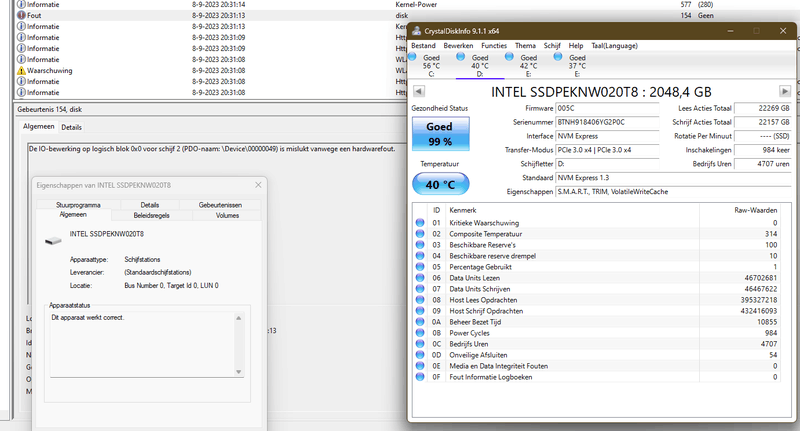
Task: Open the Thema menu
Action: (525, 45)
